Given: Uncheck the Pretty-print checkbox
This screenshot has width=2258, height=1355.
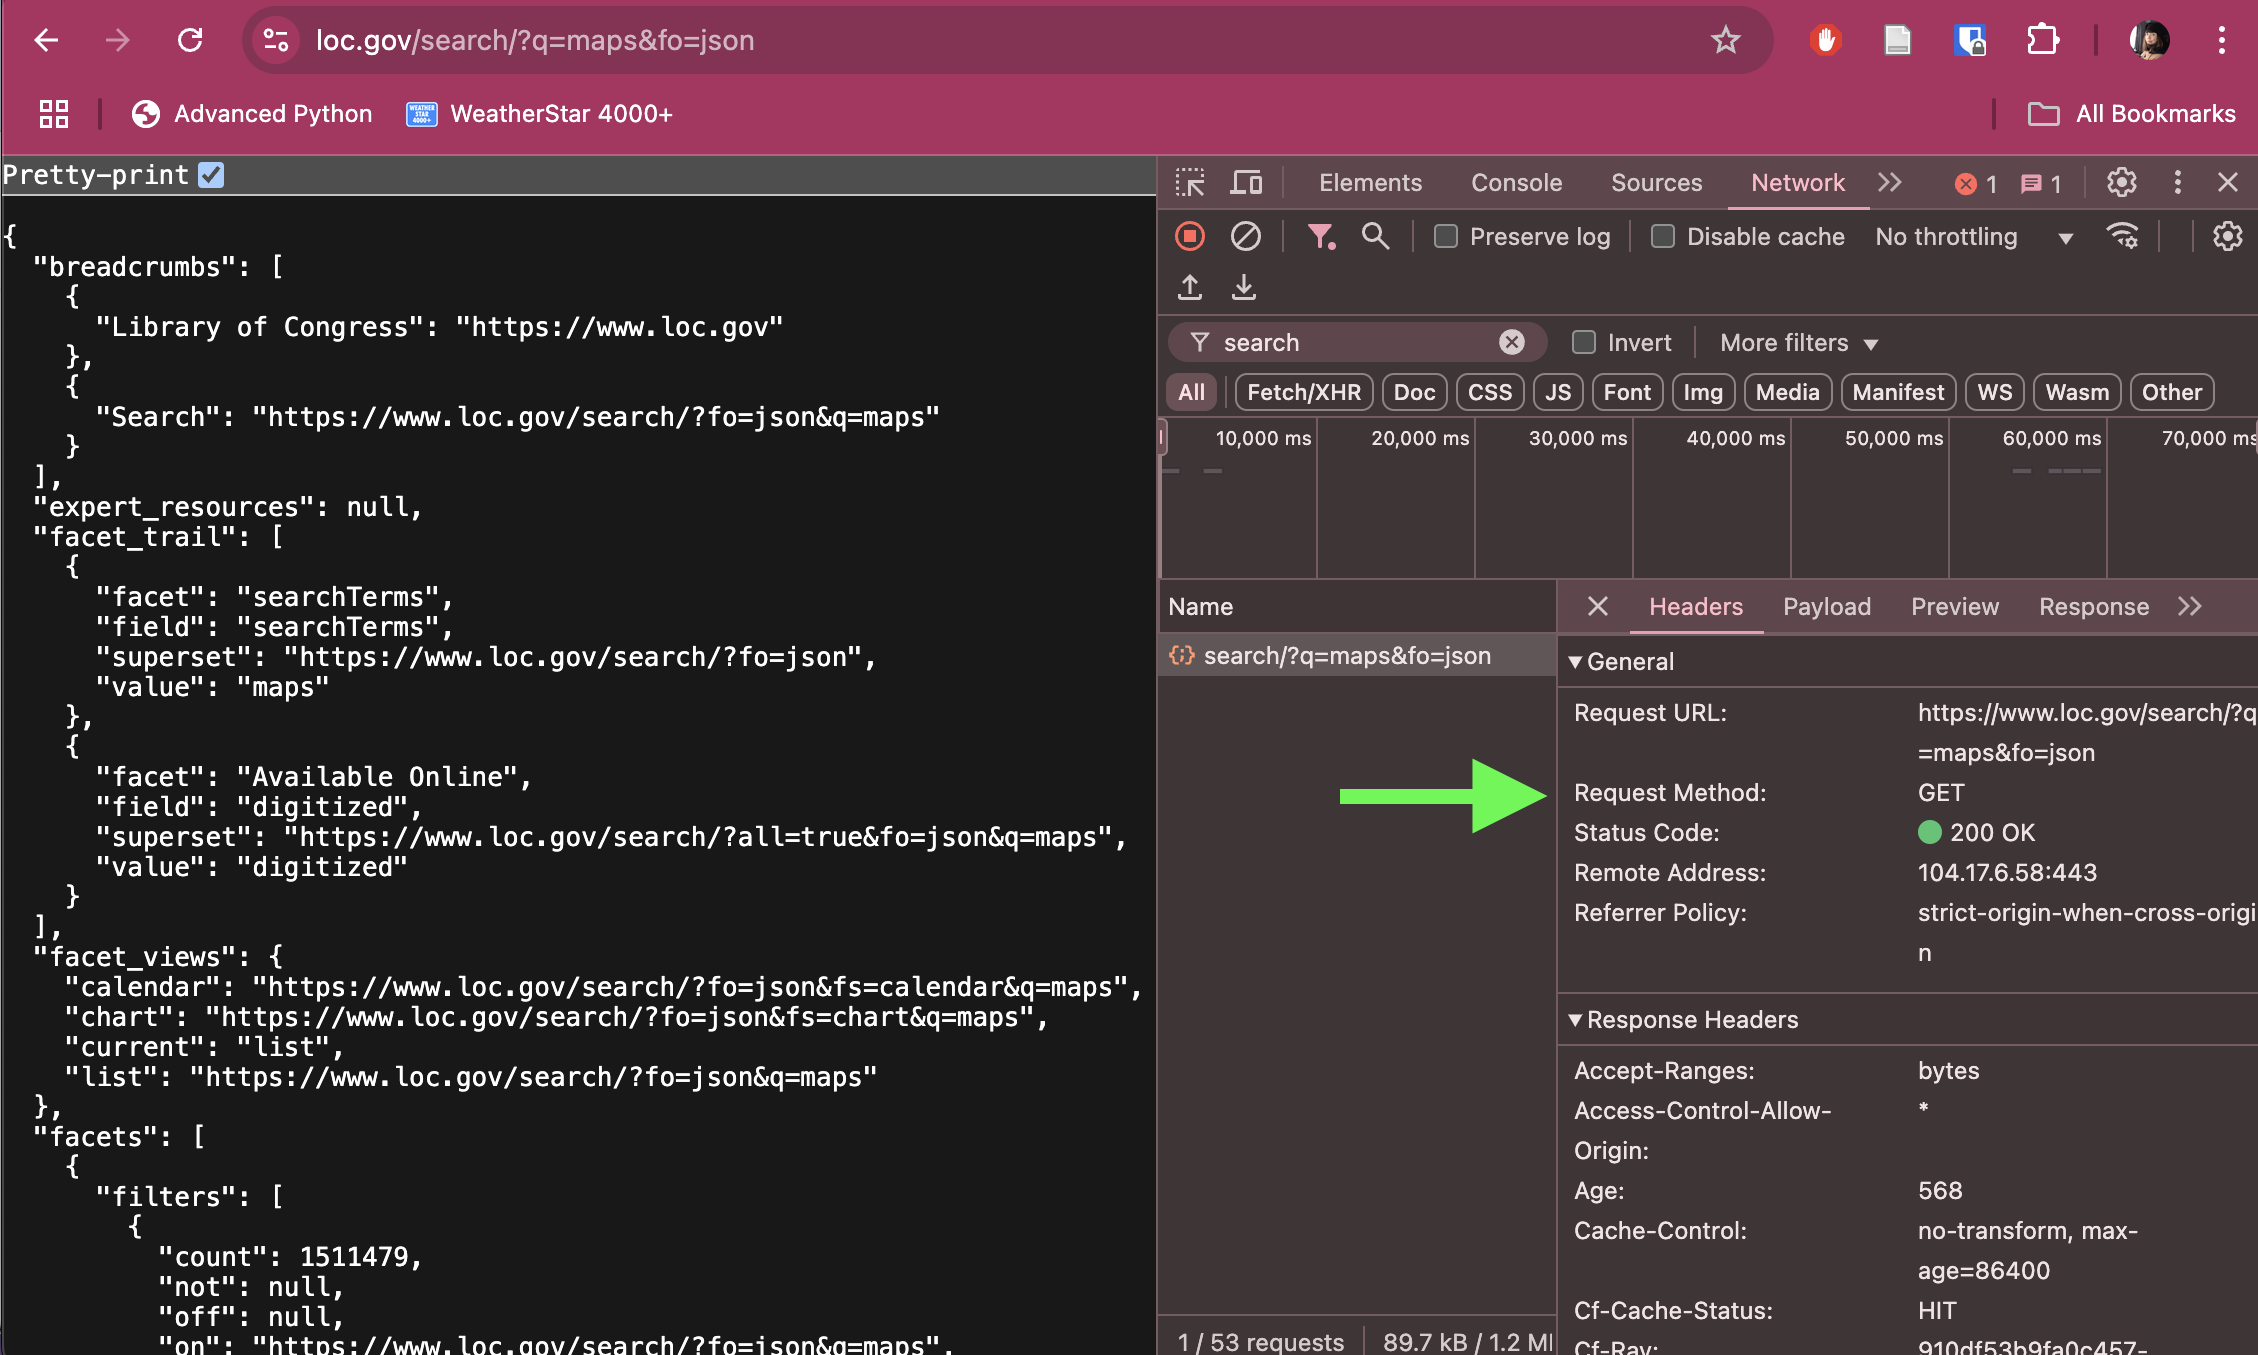Looking at the screenshot, I should tap(210, 174).
